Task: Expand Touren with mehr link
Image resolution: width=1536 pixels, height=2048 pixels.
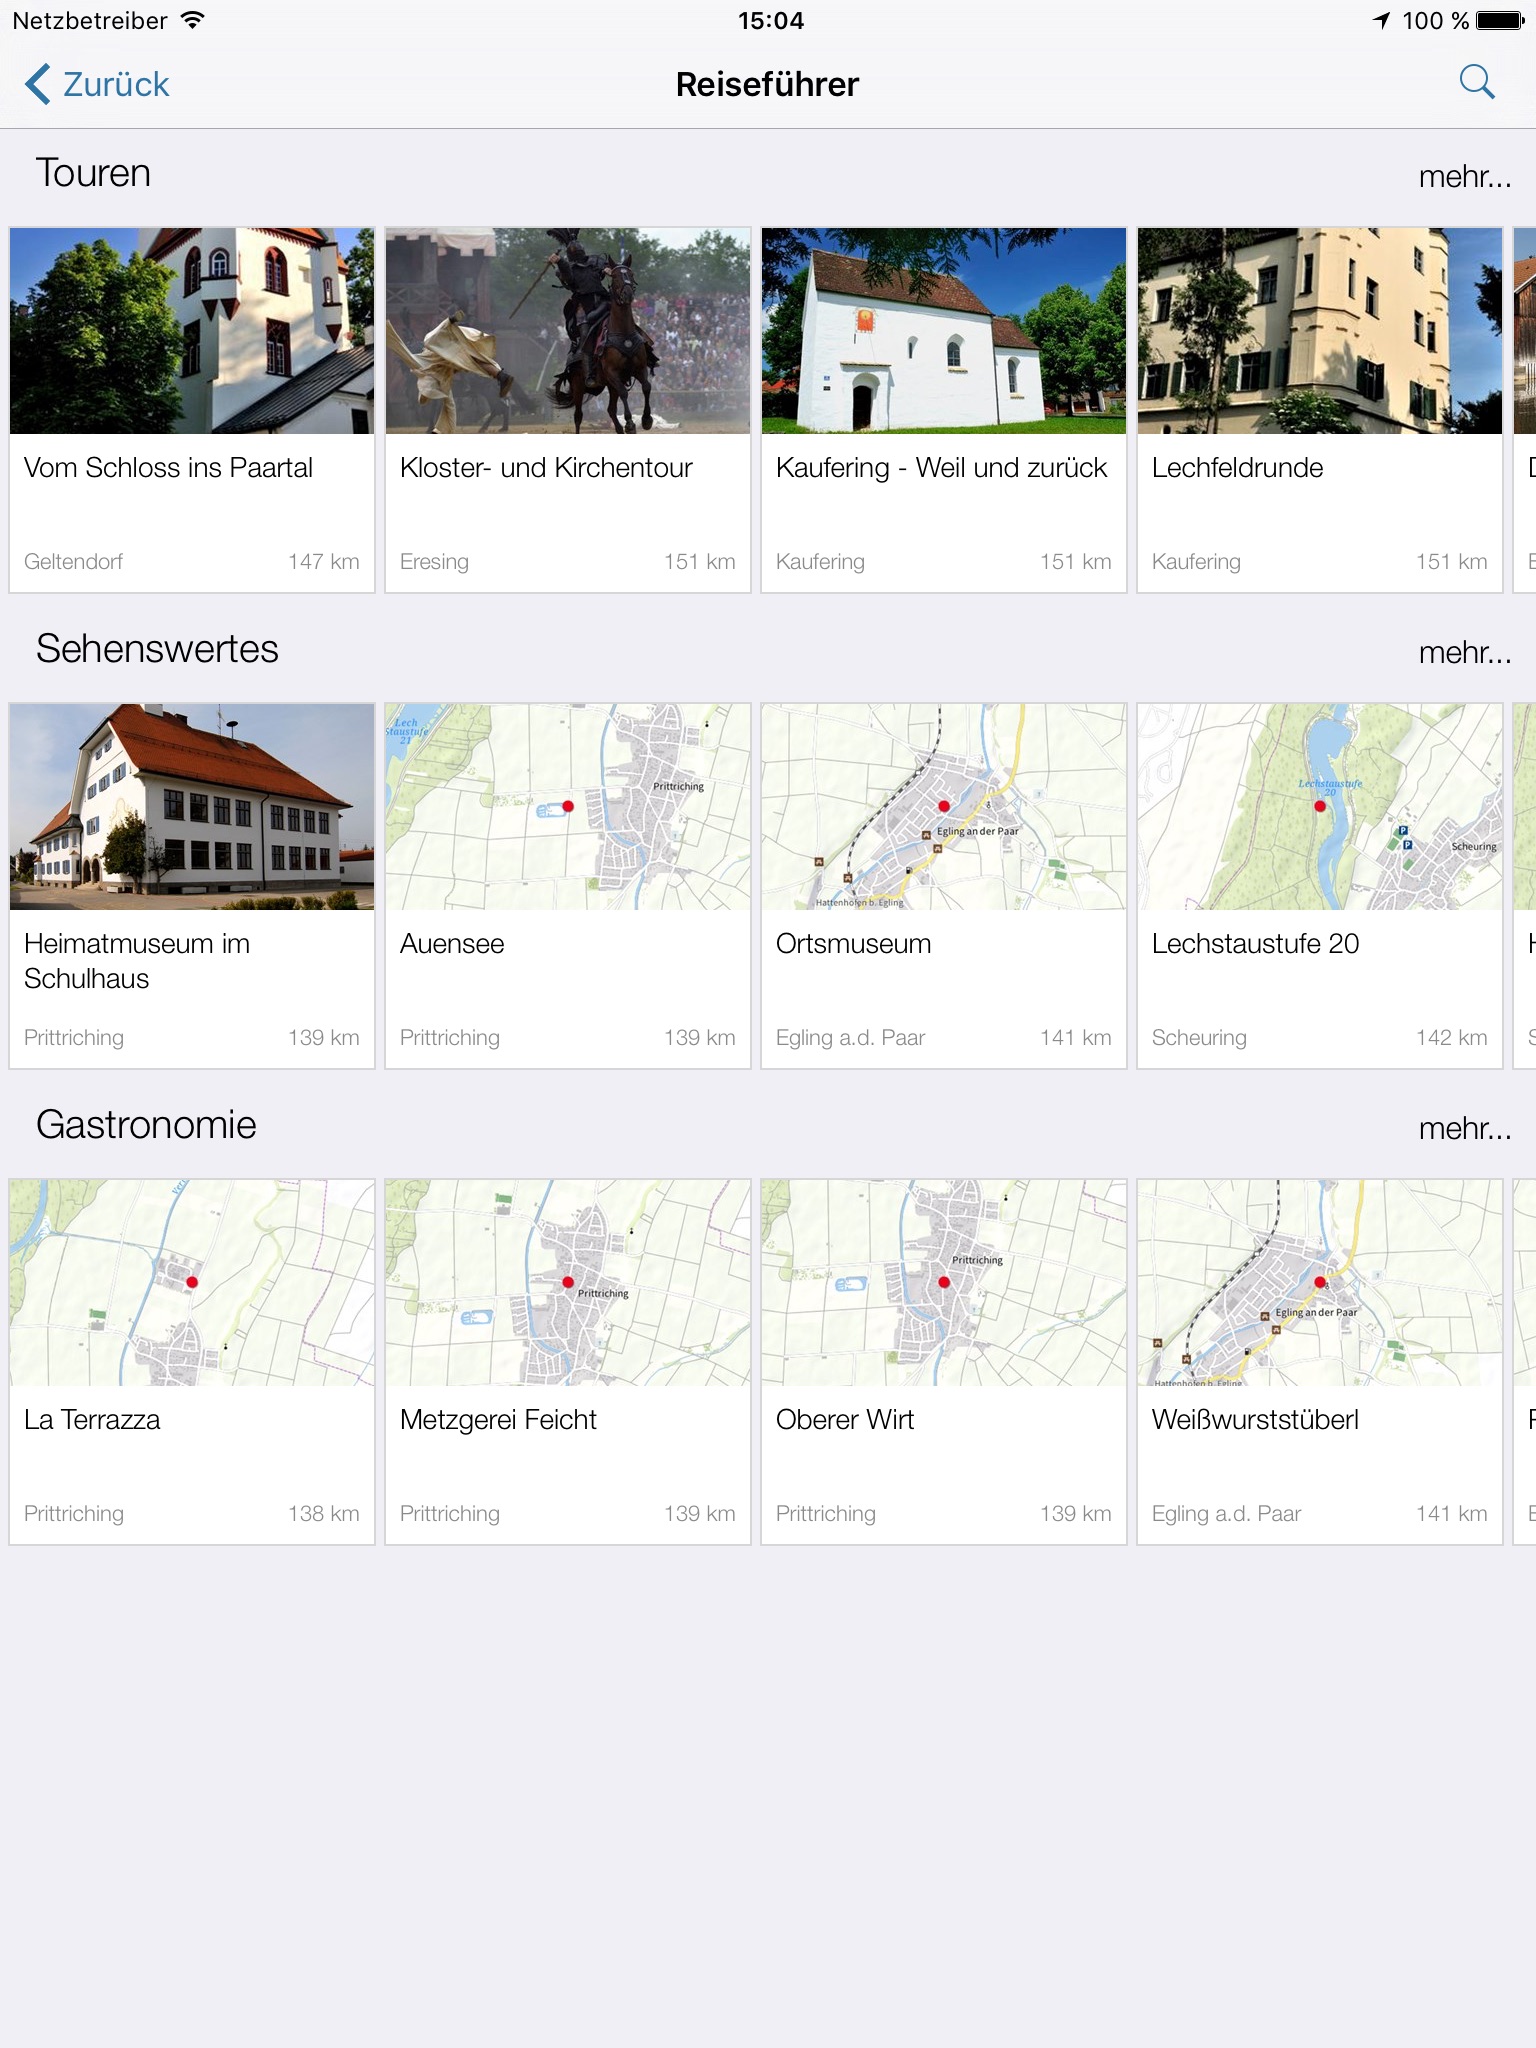Action: 1464,177
